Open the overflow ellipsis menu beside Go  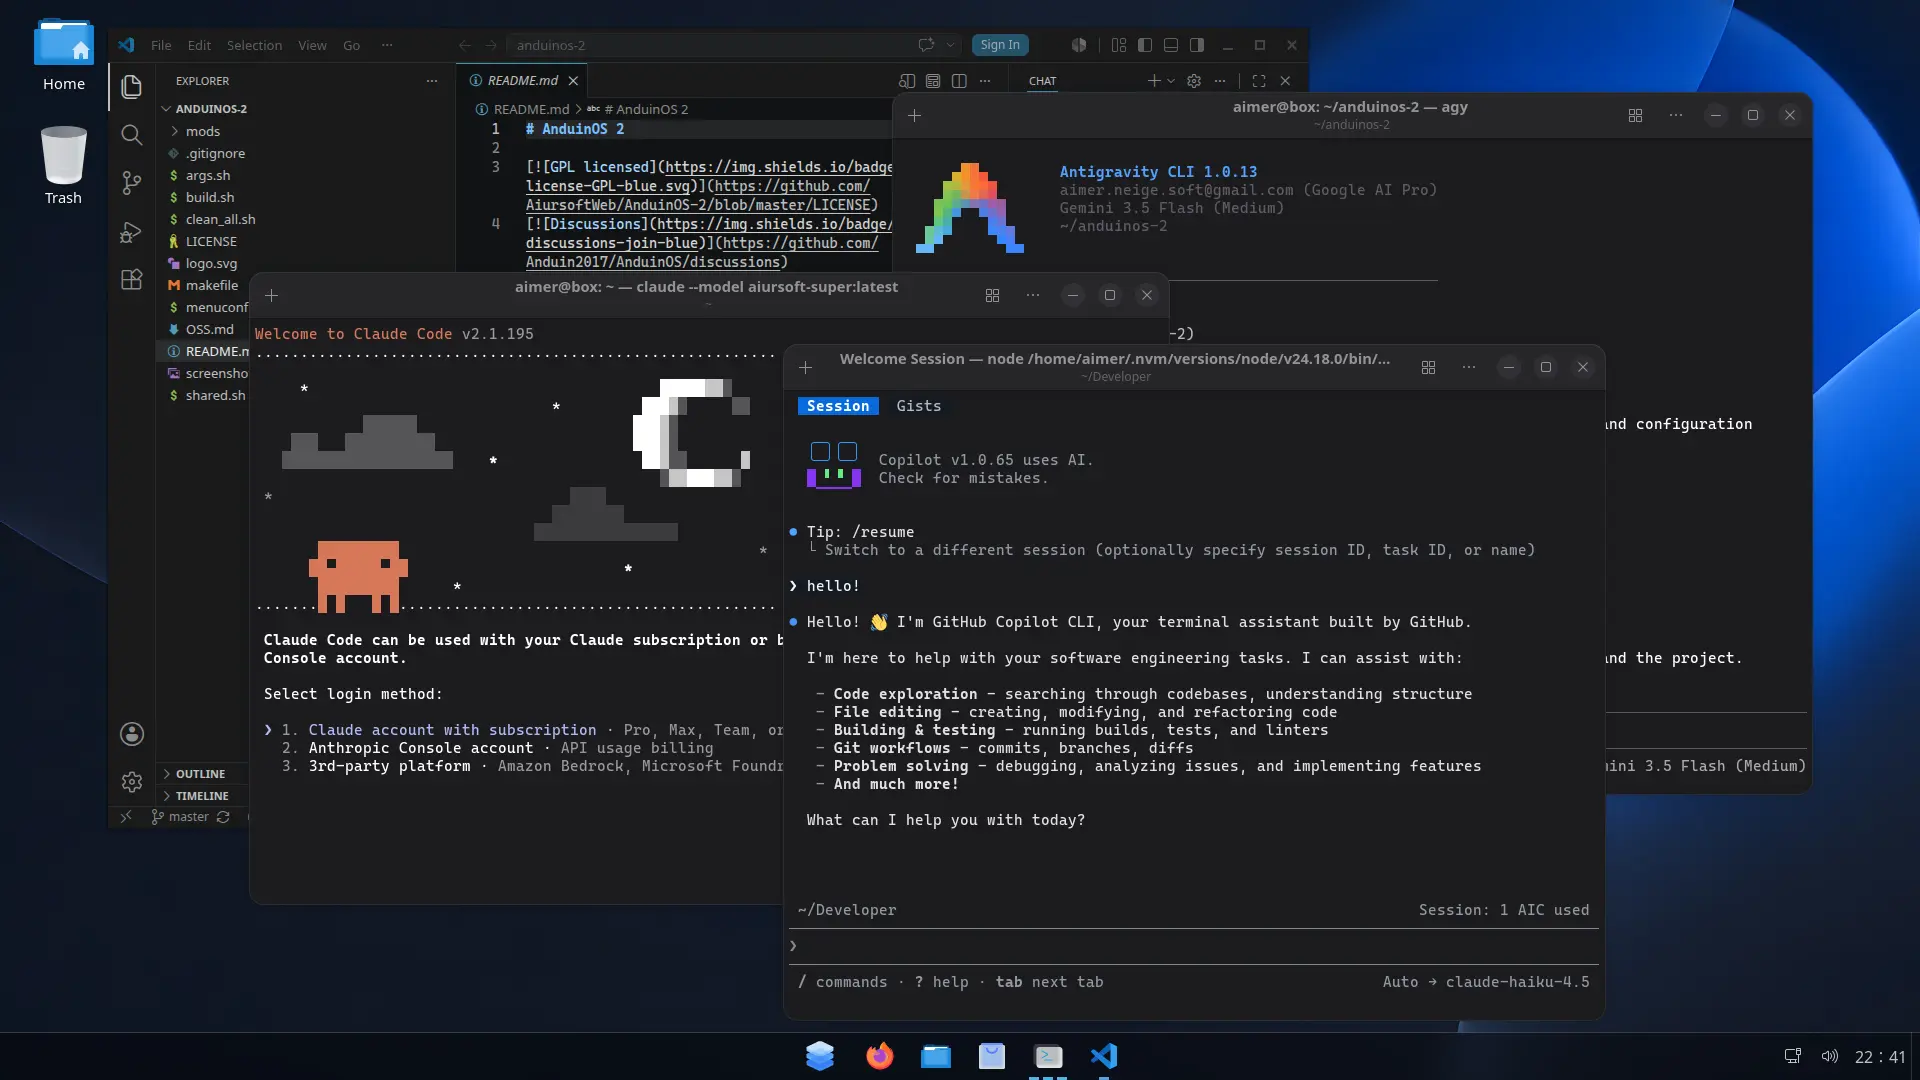pyautogui.click(x=387, y=45)
